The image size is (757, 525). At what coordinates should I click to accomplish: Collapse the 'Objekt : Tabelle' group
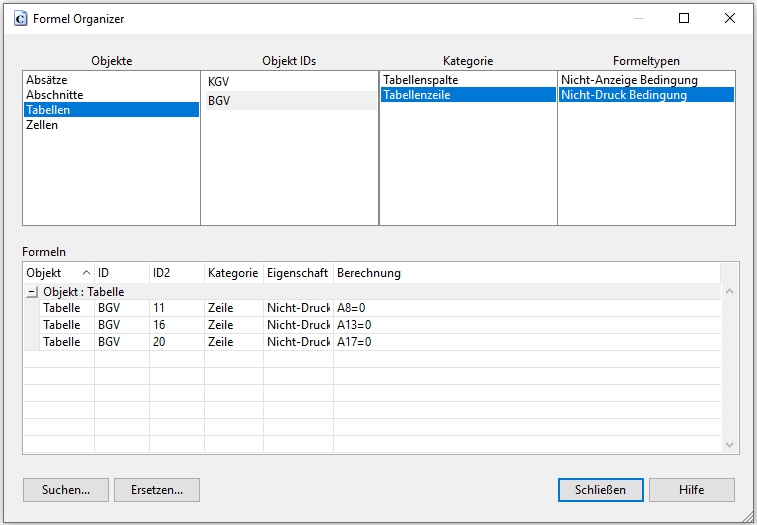tap(32, 292)
